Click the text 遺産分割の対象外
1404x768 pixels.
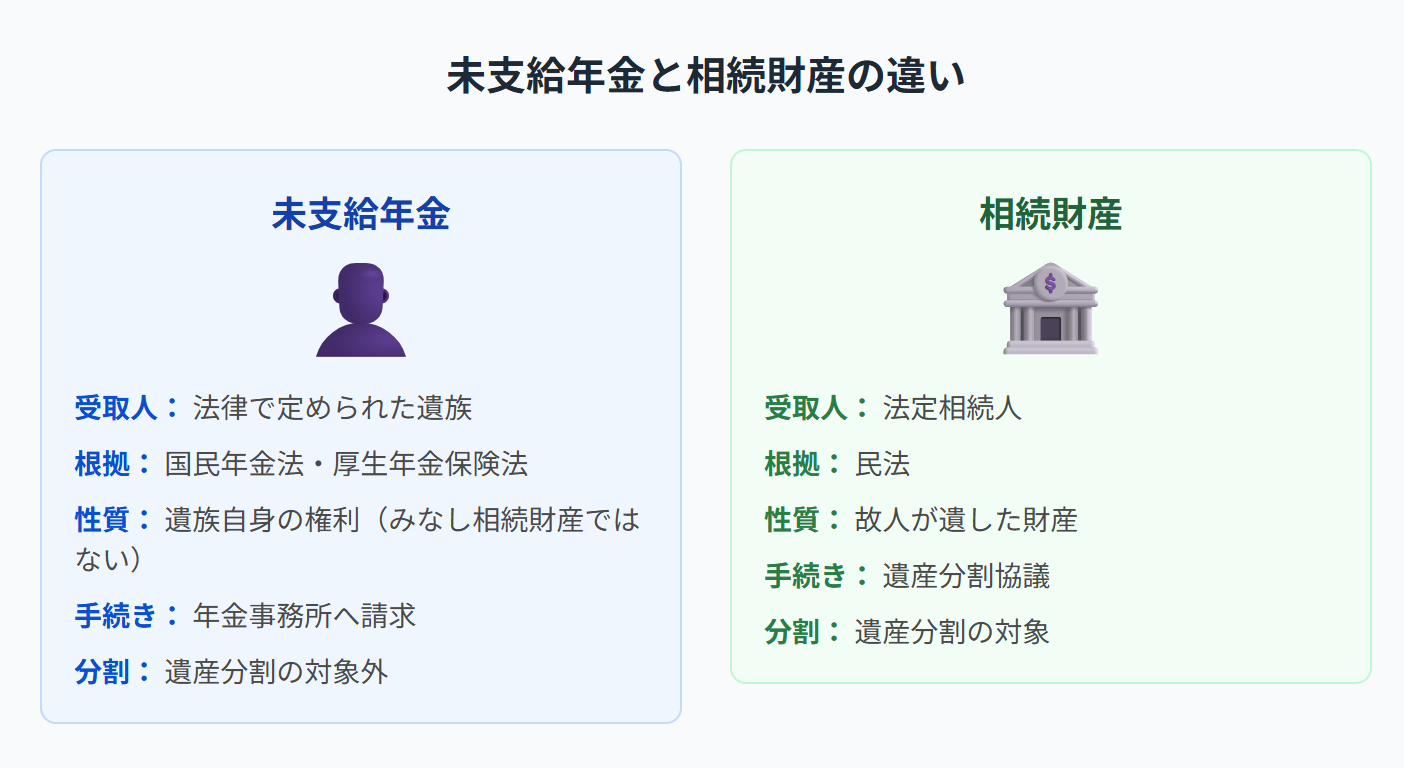coord(276,671)
